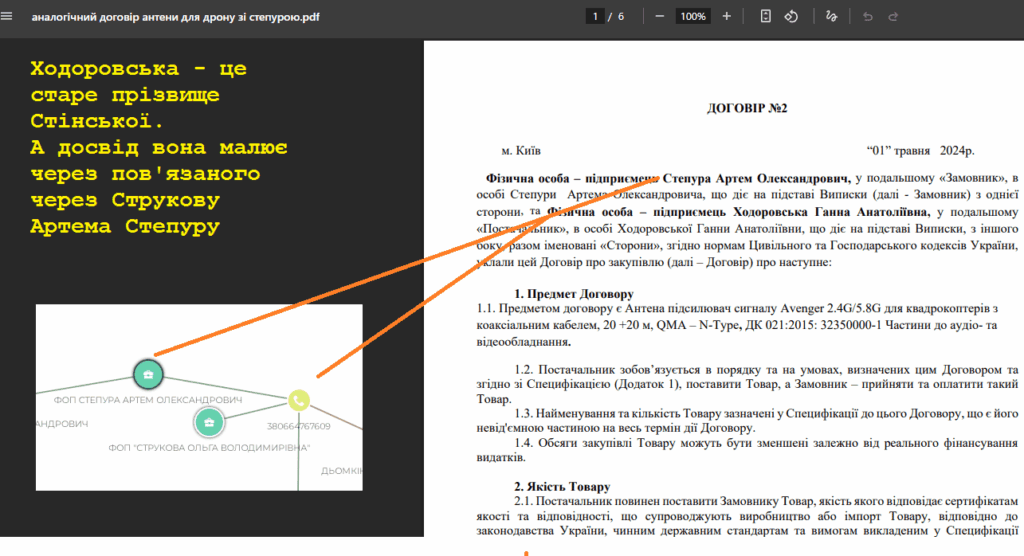Screen dimensions: 1024x556
Task: Click the ФОП СТЕПУРА АРТЕМ ОЛЕКСАНДРОВИЧ label
Action: click(x=147, y=399)
